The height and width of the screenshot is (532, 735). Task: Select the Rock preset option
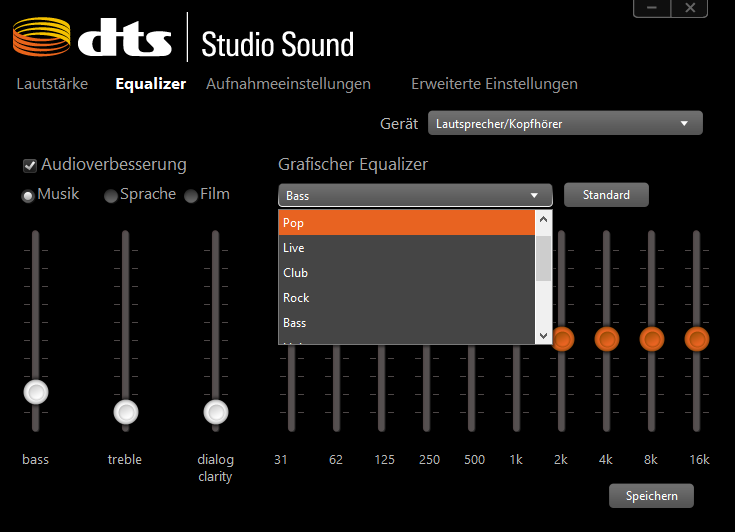click(407, 298)
